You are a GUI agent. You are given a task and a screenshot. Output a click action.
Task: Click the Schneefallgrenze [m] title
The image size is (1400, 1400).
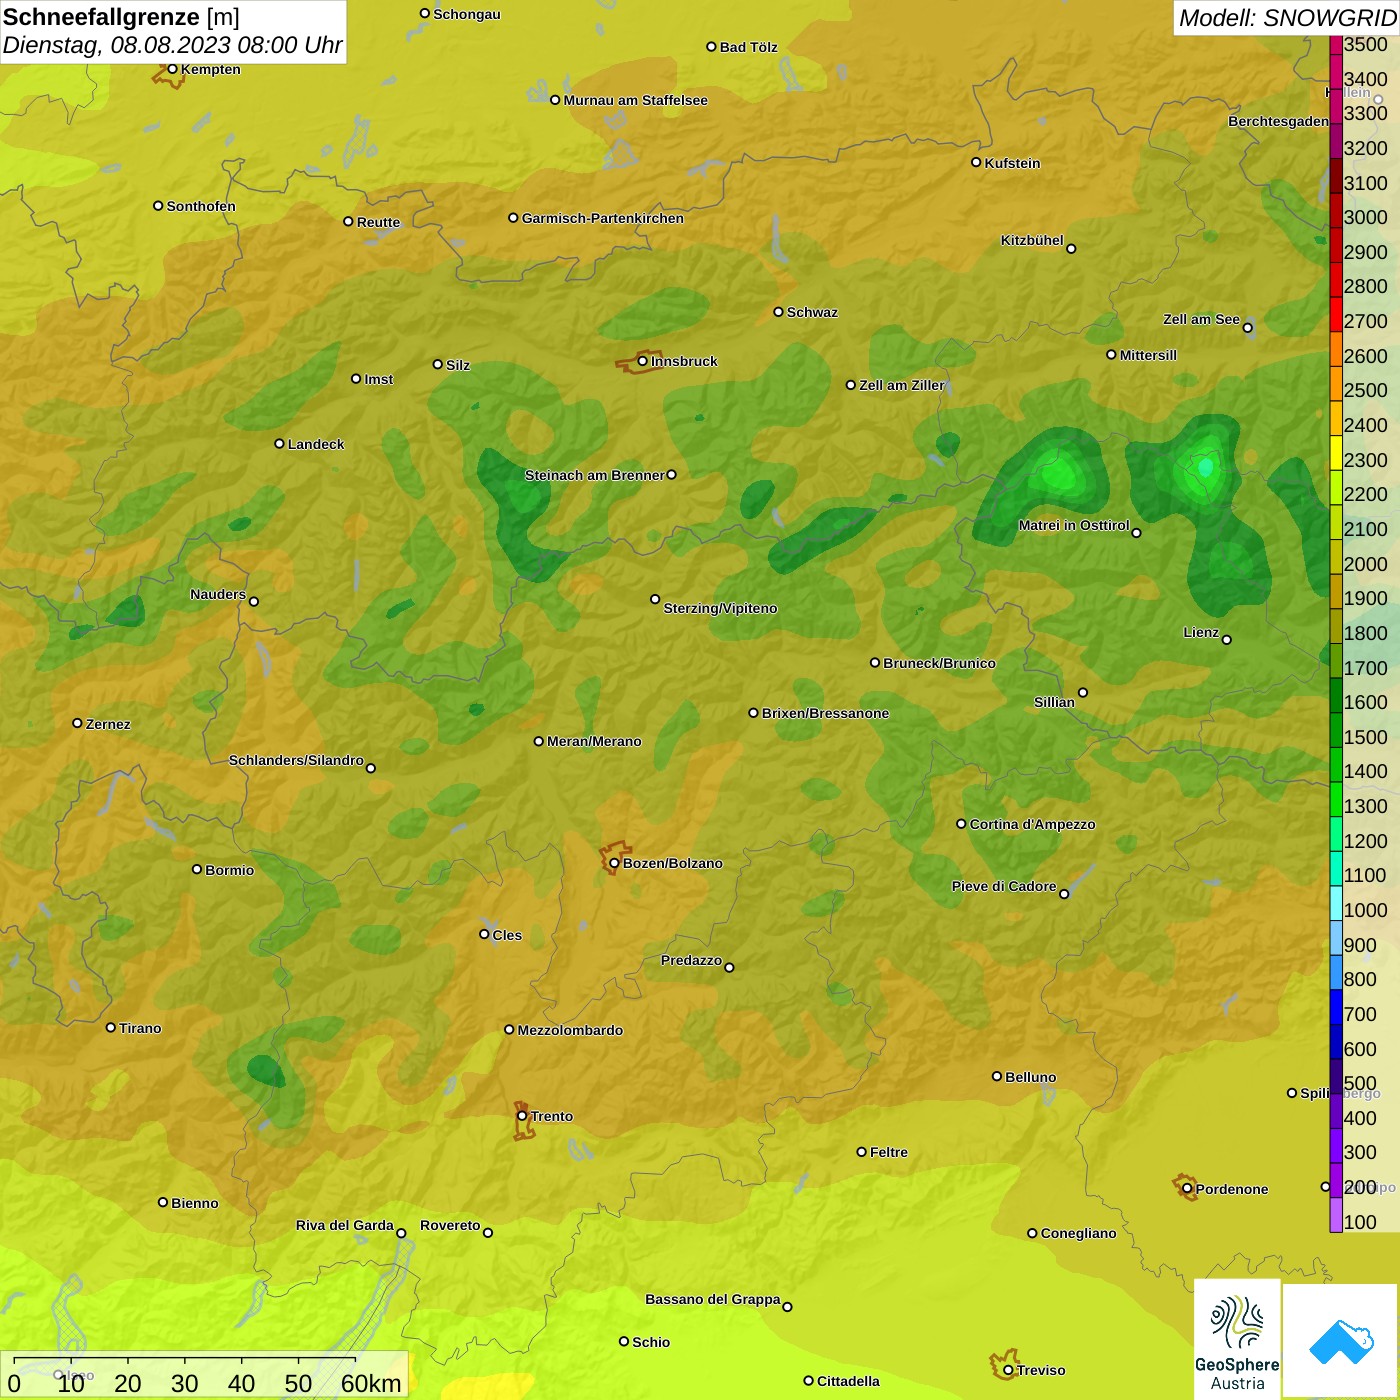point(121,17)
